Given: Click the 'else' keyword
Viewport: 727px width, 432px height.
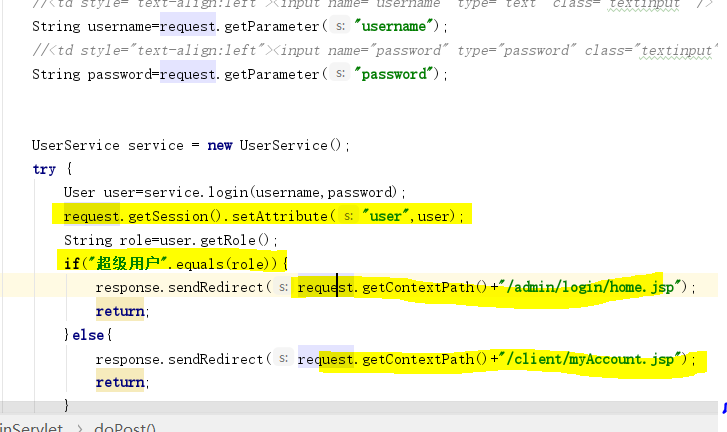Looking at the screenshot, I should tap(88, 335).
